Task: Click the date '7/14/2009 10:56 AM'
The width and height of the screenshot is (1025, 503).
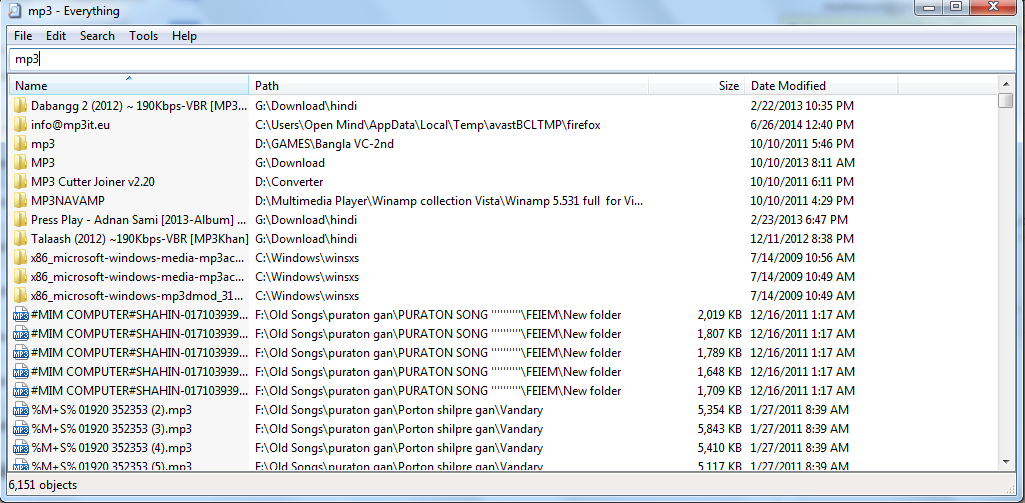Action: tap(802, 257)
